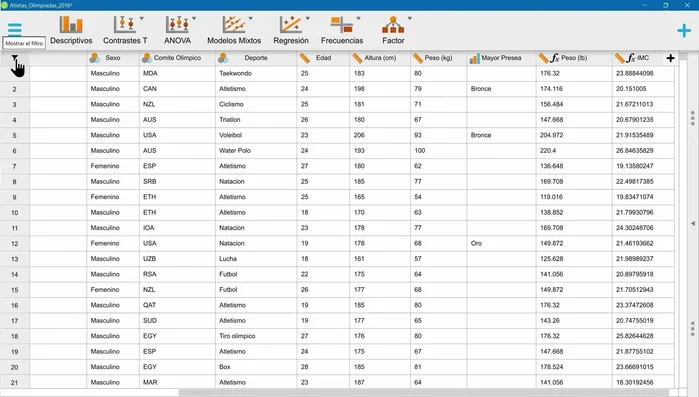Select the Edad column header

click(x=323, y=58)
